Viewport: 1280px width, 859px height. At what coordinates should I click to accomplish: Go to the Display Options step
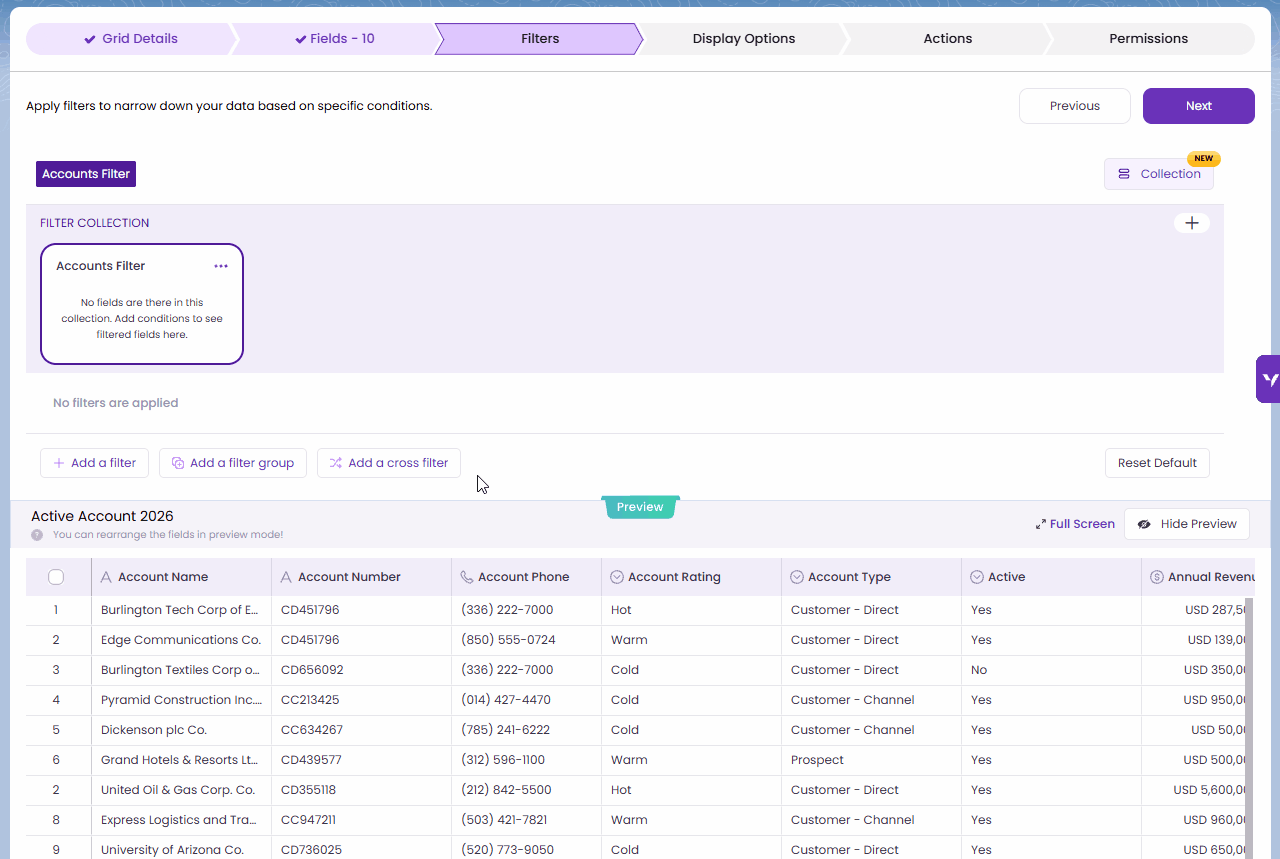(x=743, y=39)
